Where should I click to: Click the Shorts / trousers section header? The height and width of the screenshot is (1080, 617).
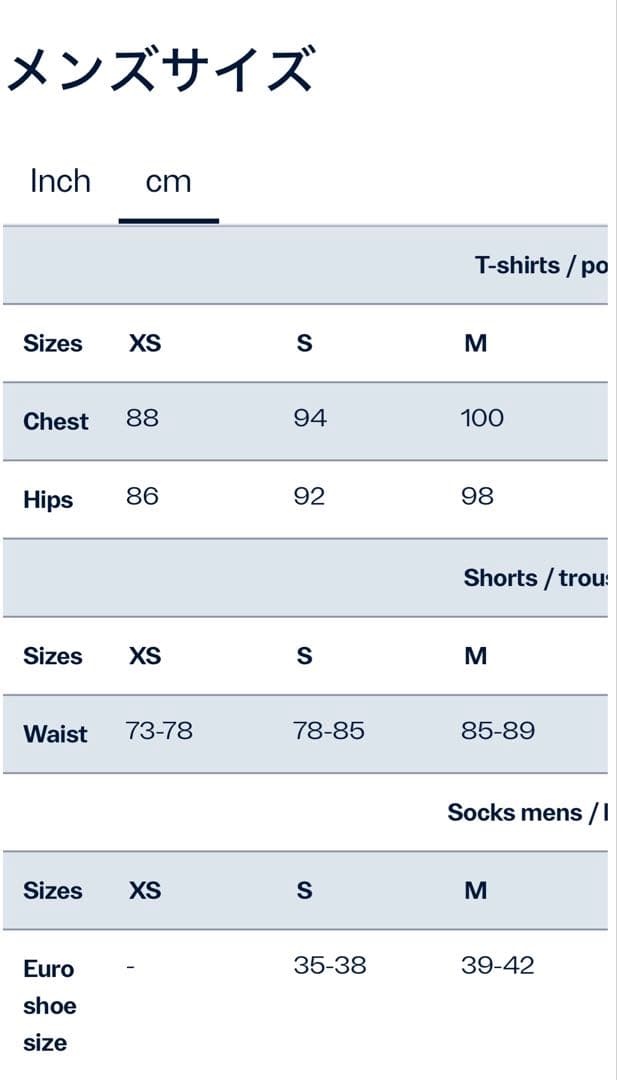[534, 578]
